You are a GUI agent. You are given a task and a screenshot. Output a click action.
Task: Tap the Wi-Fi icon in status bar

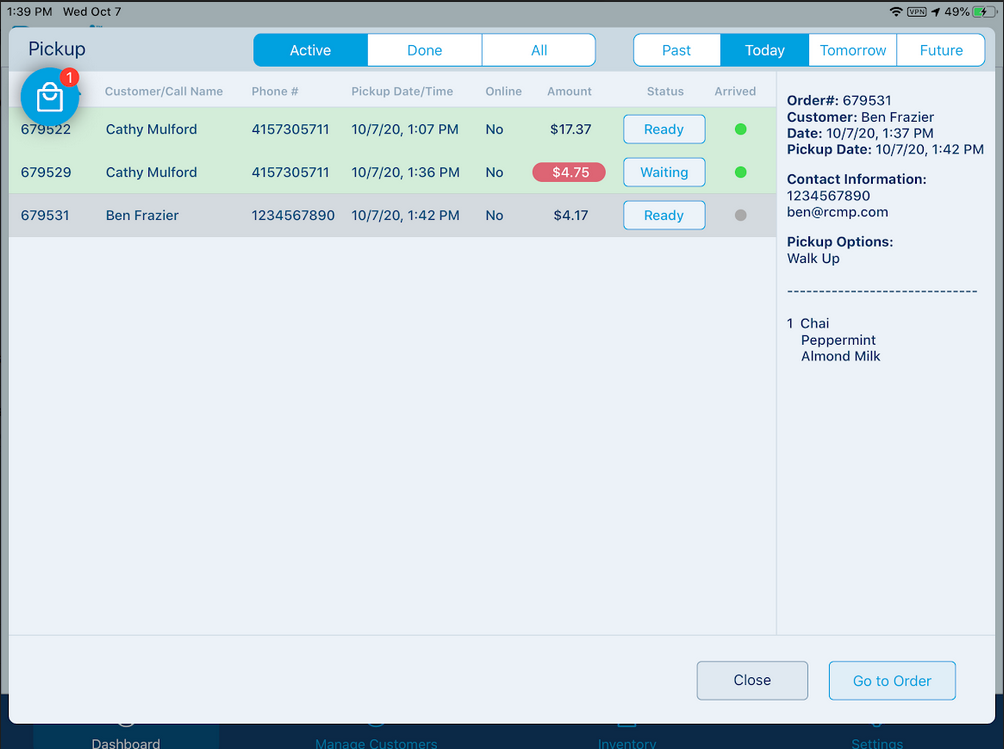(x=895, y=11)
